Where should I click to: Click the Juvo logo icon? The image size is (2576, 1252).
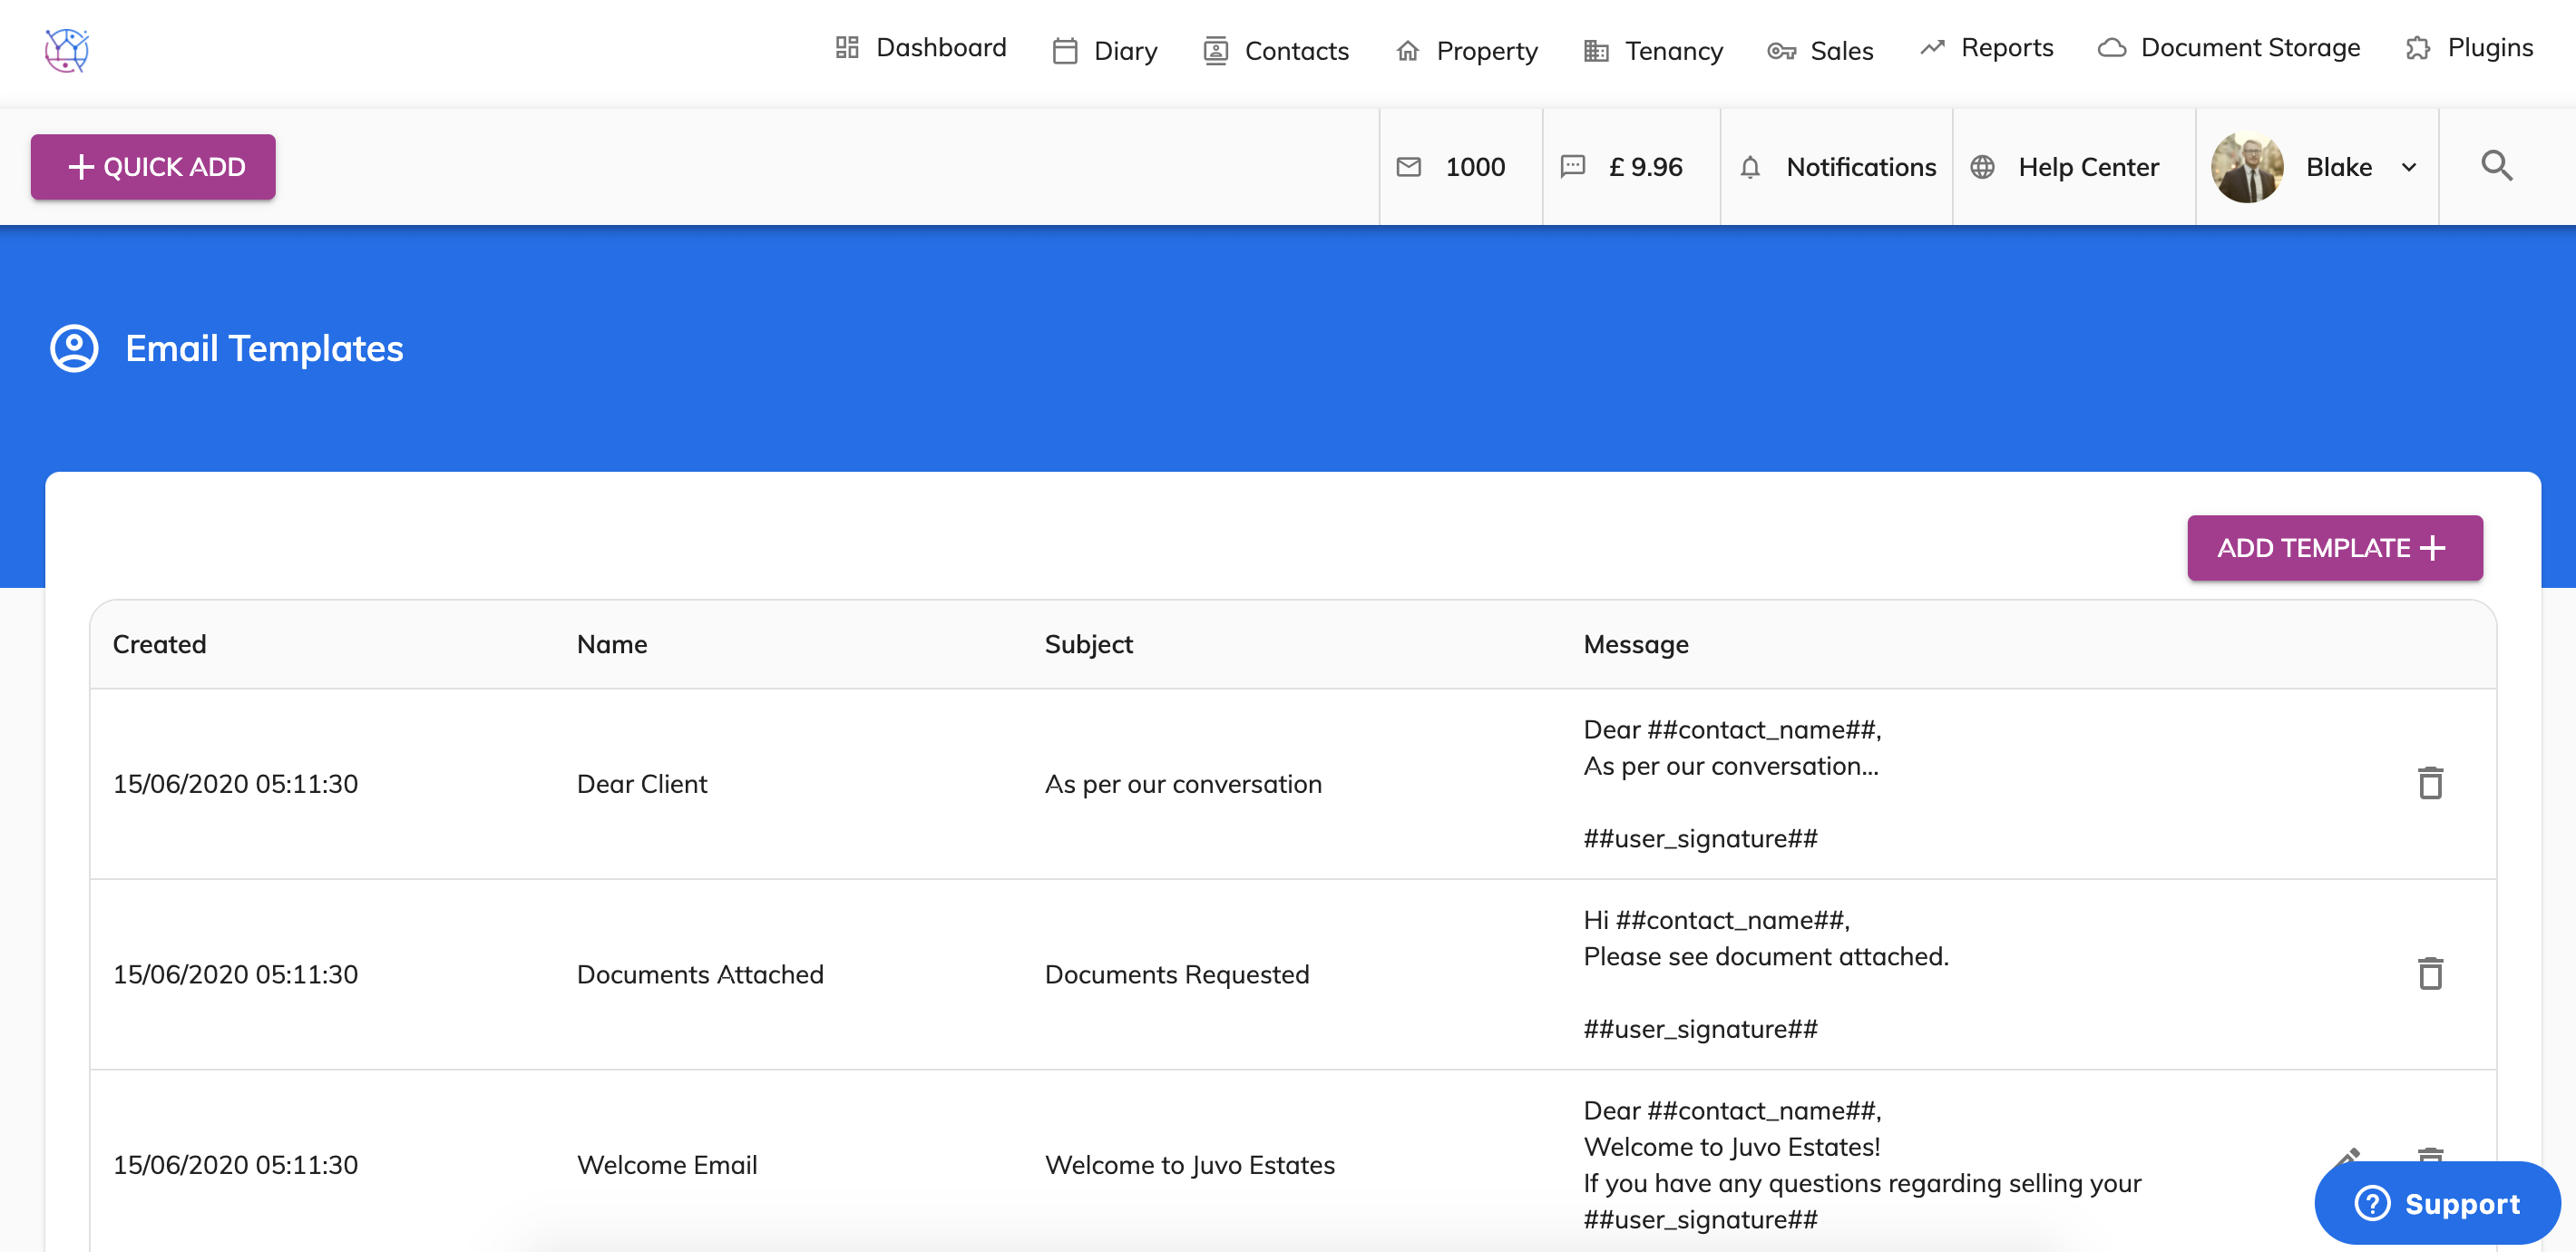(67, 49)
